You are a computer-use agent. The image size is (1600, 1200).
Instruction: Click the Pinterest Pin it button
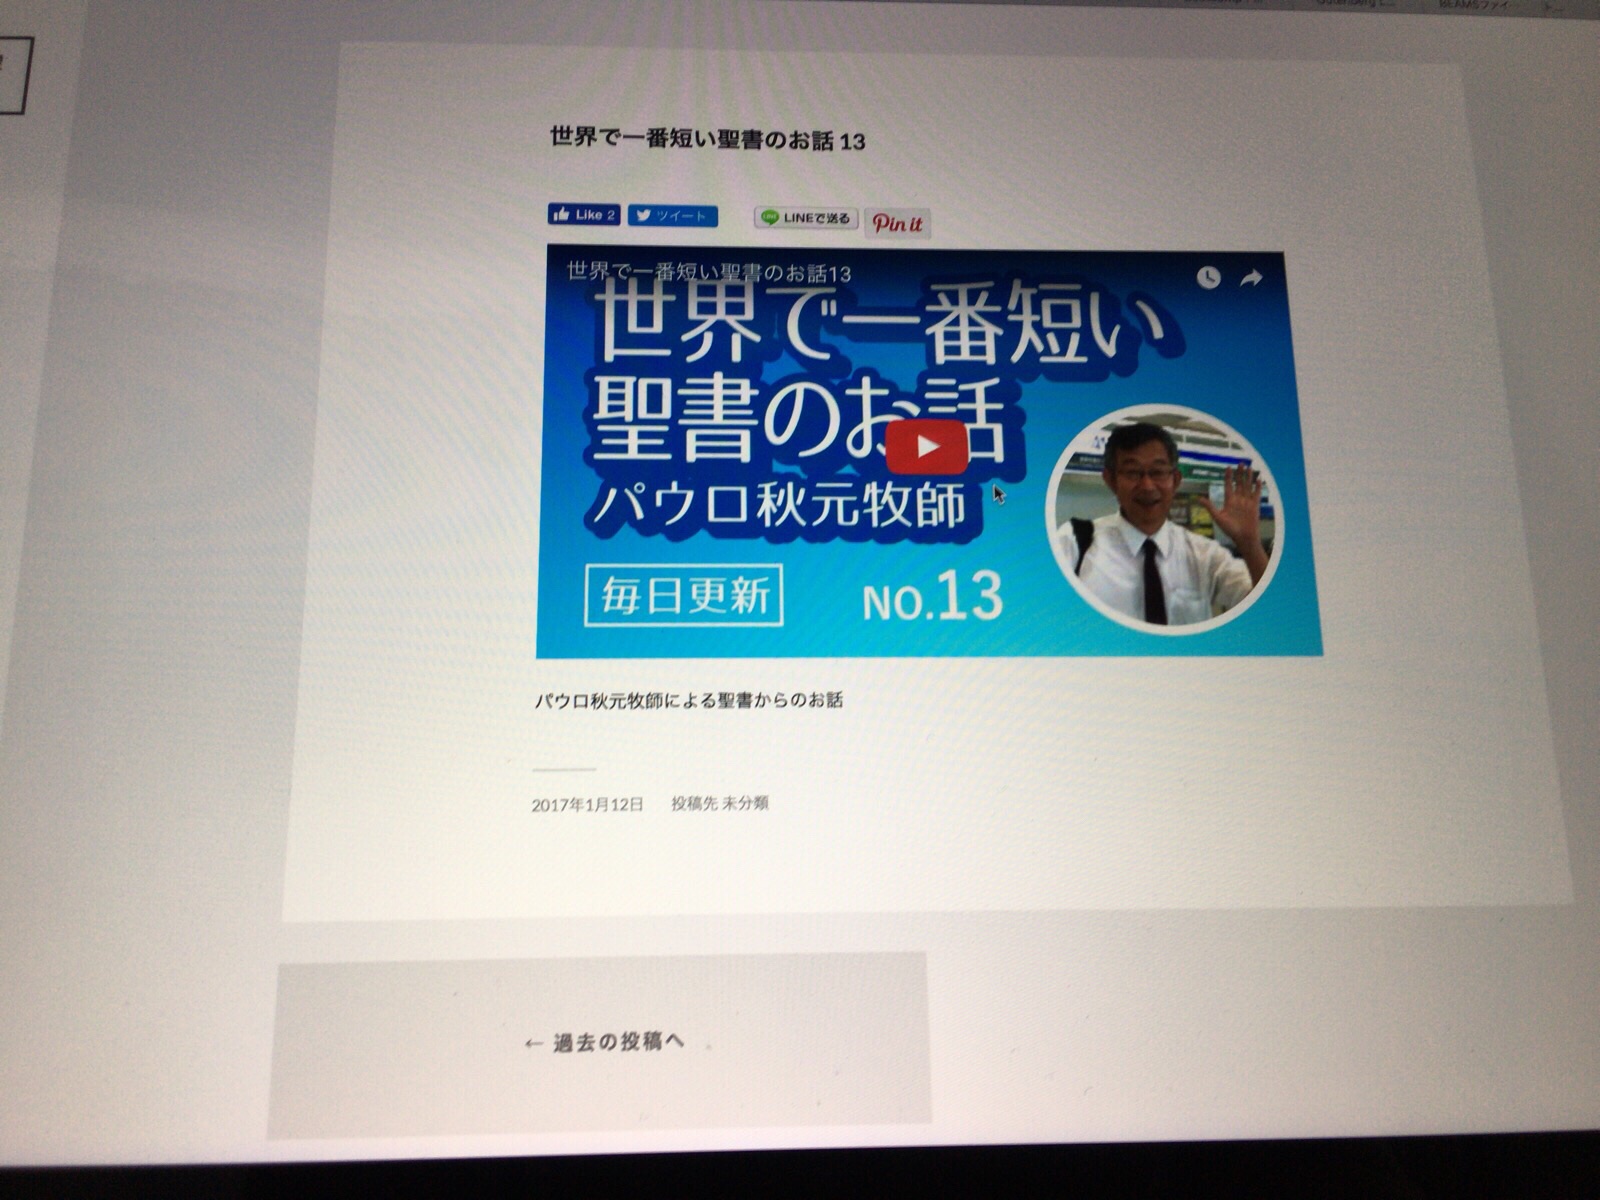pyautogui.click(x=897, y=223)
